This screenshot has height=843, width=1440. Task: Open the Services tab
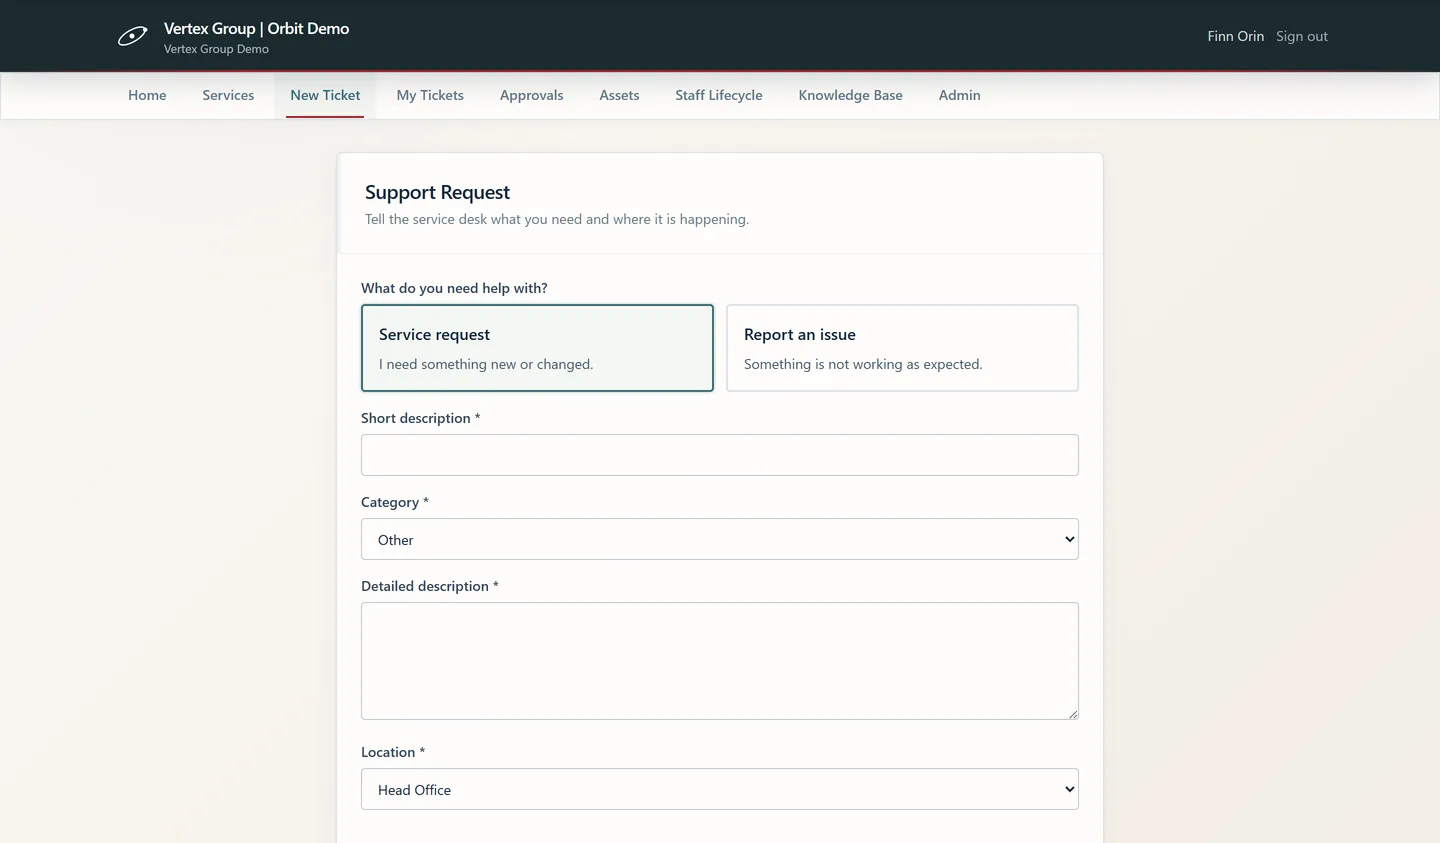click(x=228, y=95)
